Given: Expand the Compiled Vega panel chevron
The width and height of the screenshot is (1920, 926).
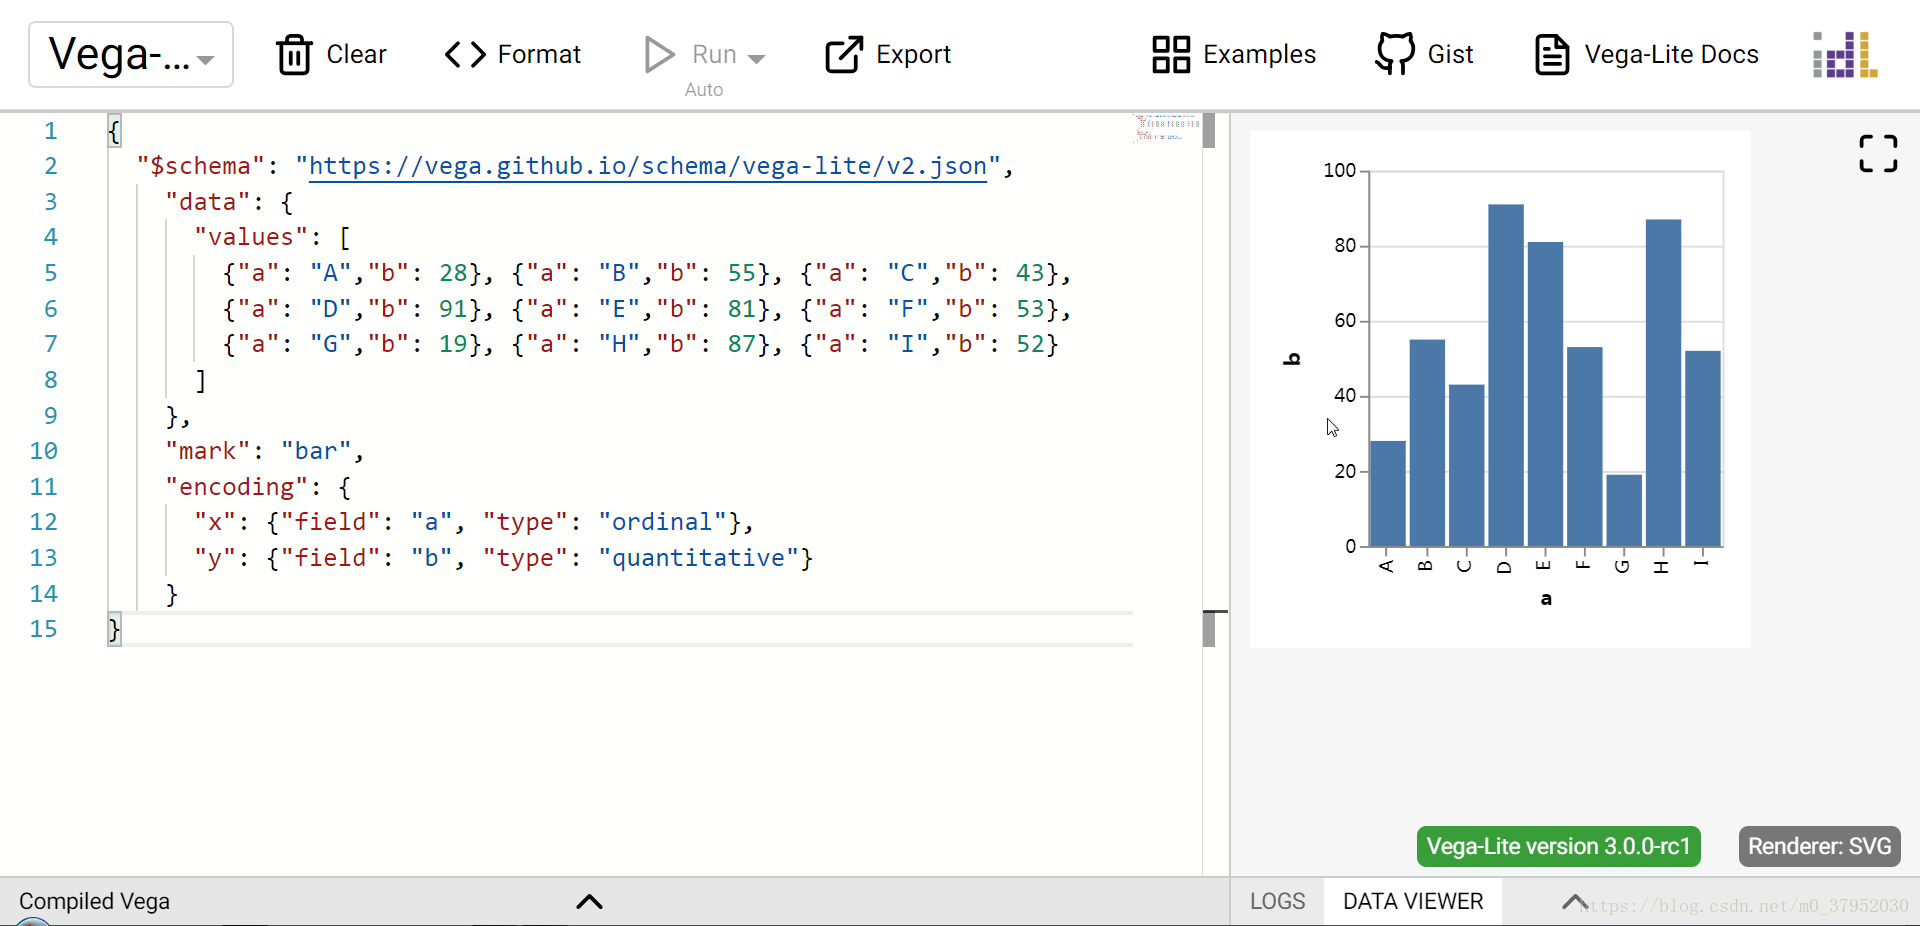Looking at the screenshot, I should pyautogui.click(x=590, y=902).
